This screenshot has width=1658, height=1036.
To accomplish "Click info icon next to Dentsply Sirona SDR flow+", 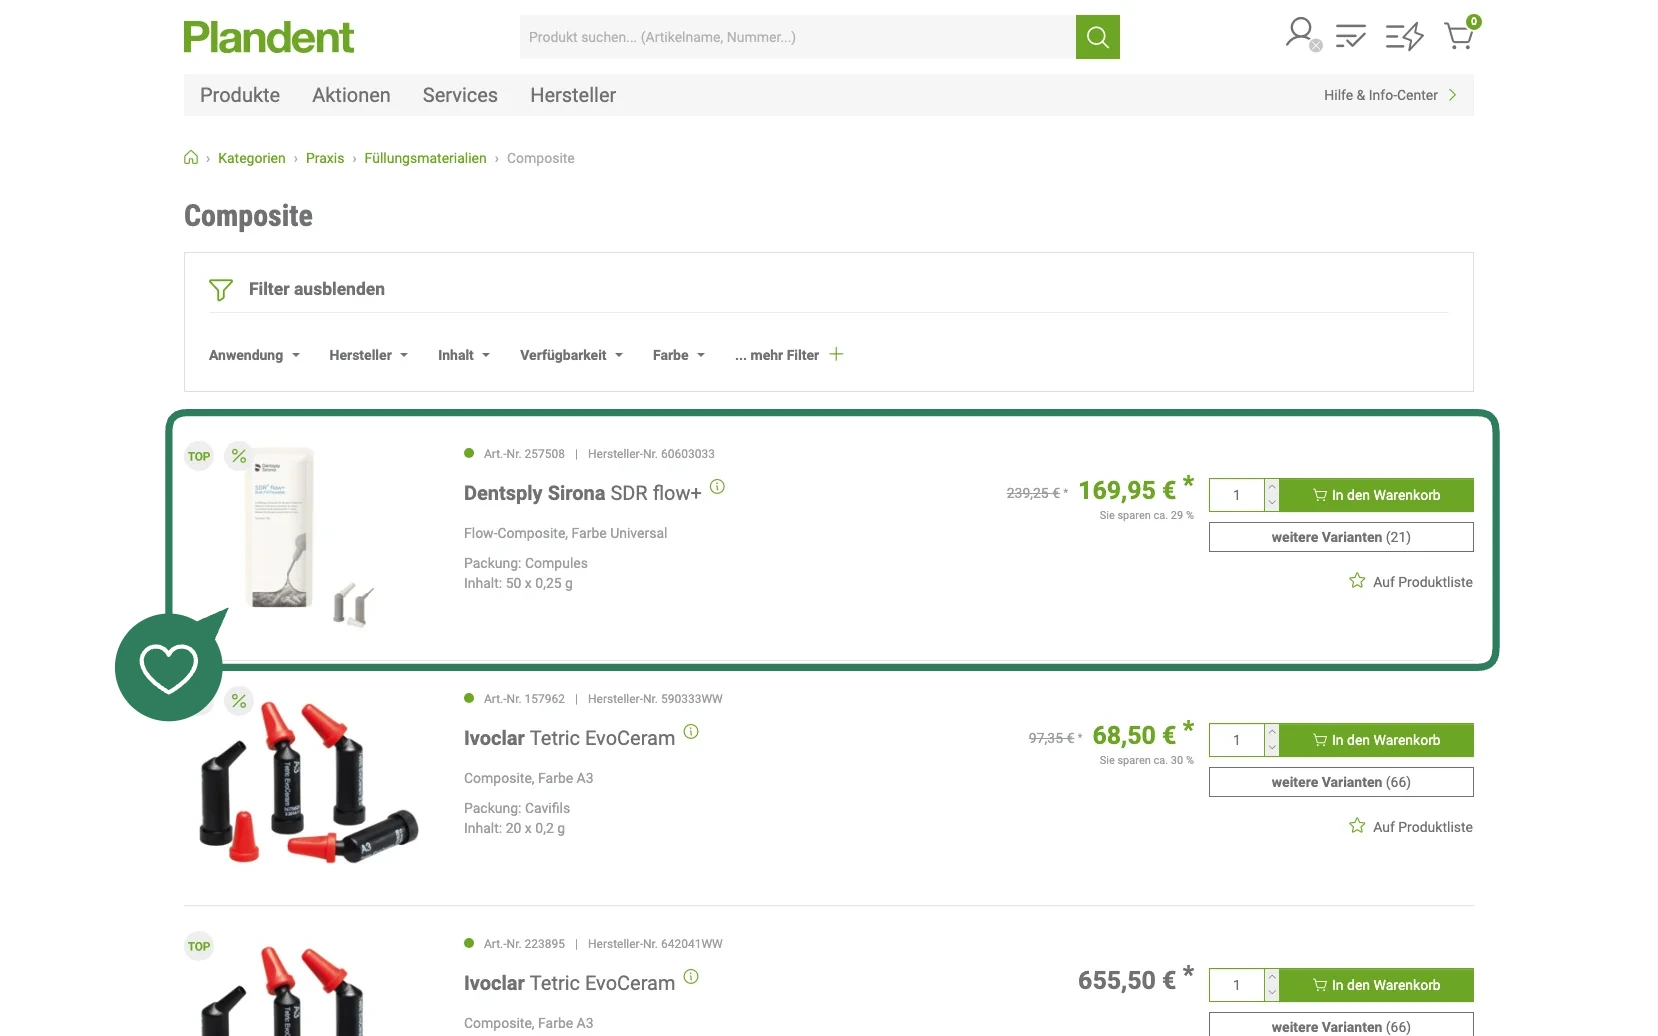I will tap(717, 487).
